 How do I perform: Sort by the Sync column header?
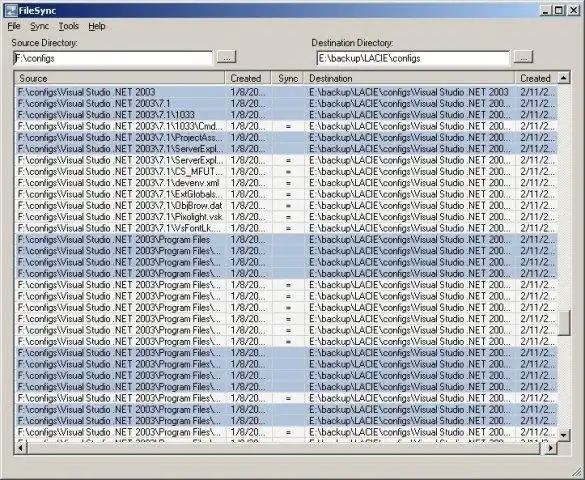(x=288, y=78)
